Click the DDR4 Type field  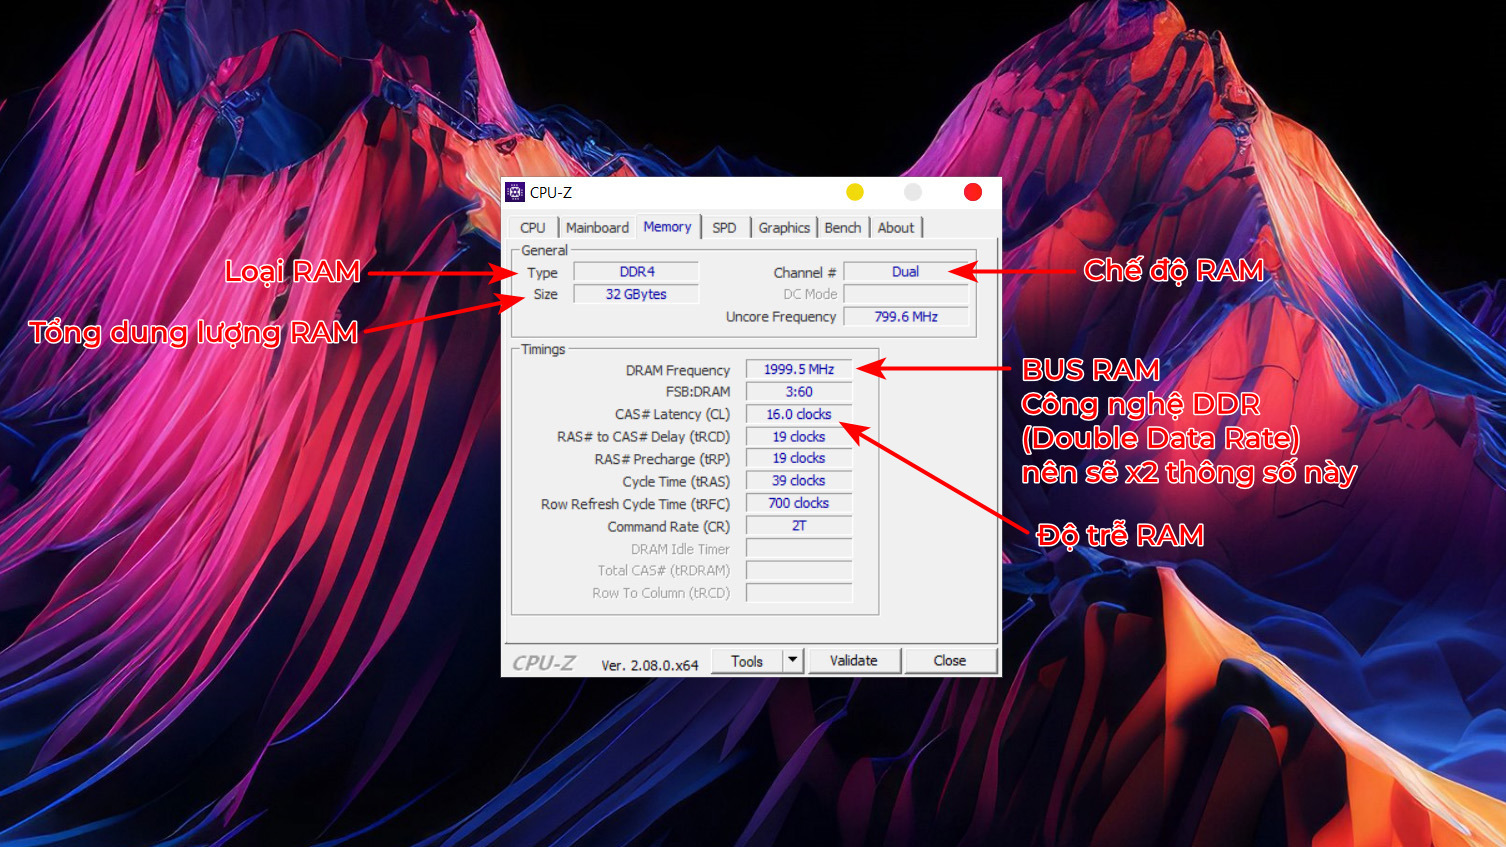tap(636, 272)
